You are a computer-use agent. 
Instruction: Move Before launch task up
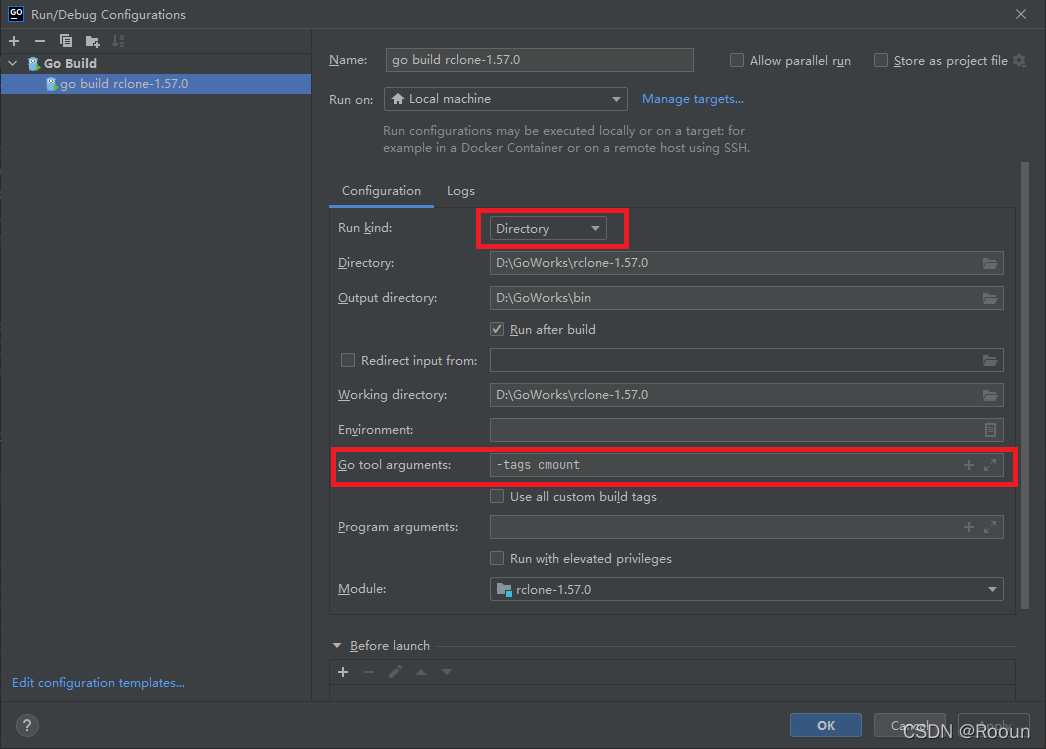(421, 672)
